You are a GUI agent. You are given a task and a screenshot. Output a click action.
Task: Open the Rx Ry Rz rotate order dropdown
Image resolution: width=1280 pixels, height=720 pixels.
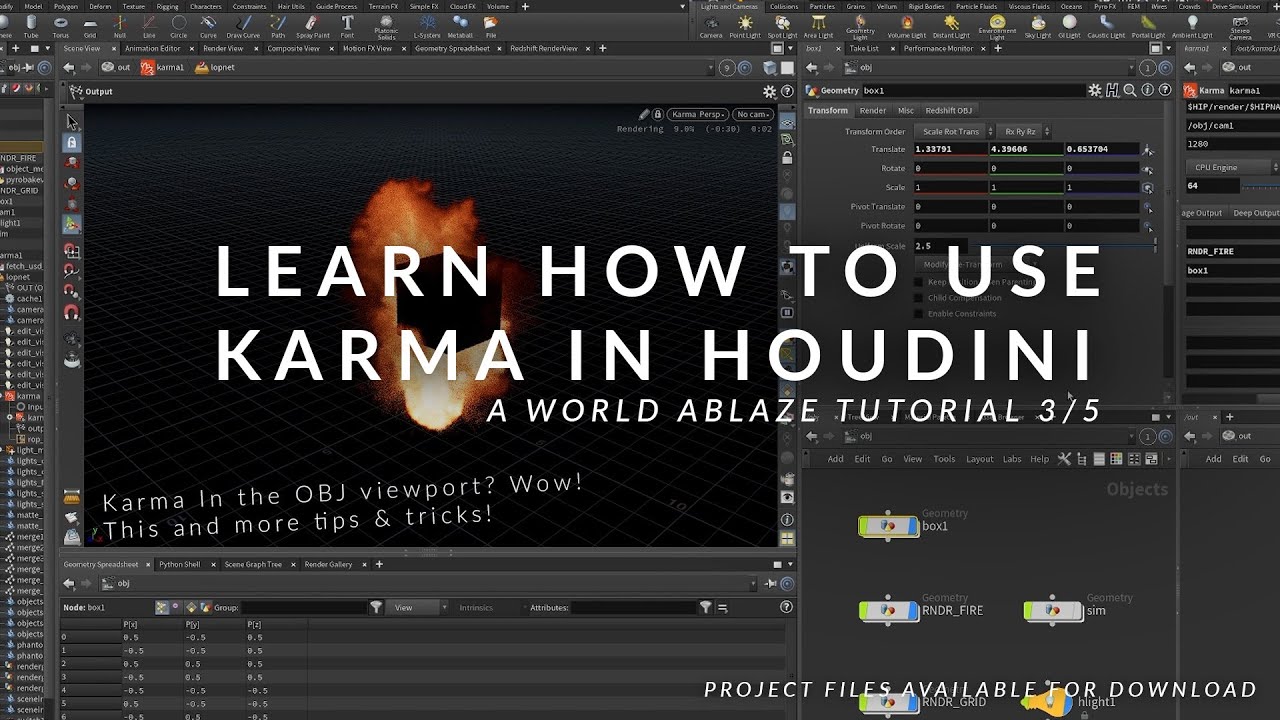pos(1024,131)
